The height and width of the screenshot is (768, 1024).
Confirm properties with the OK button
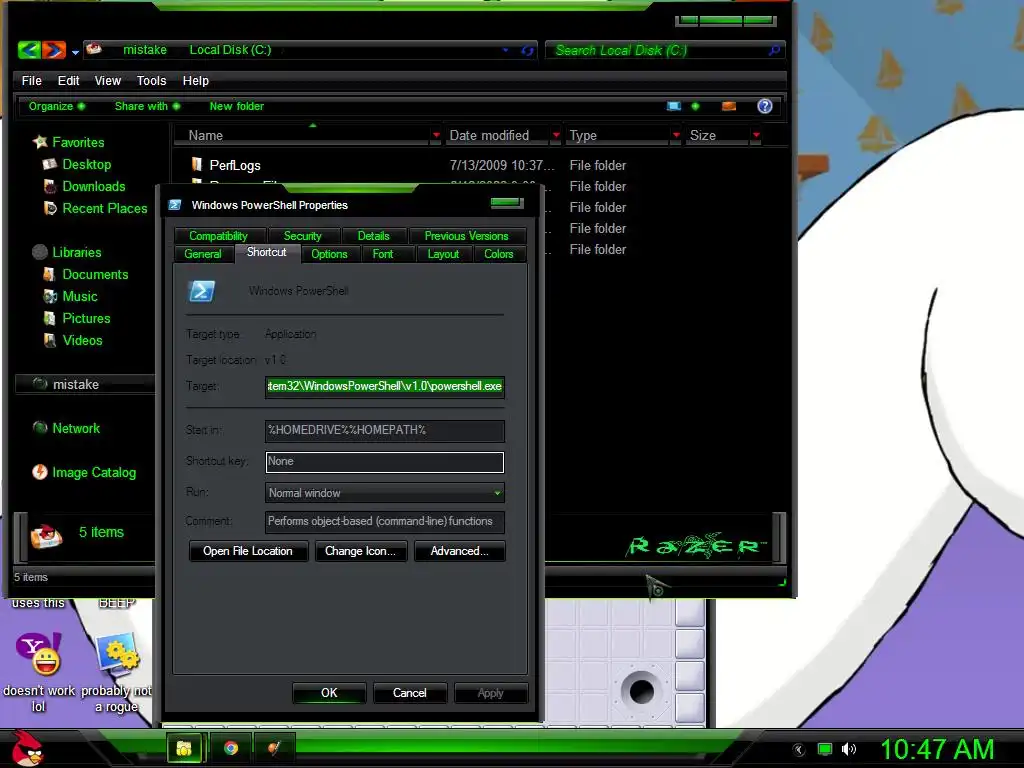pyautogui.click(x=329, y=693)
